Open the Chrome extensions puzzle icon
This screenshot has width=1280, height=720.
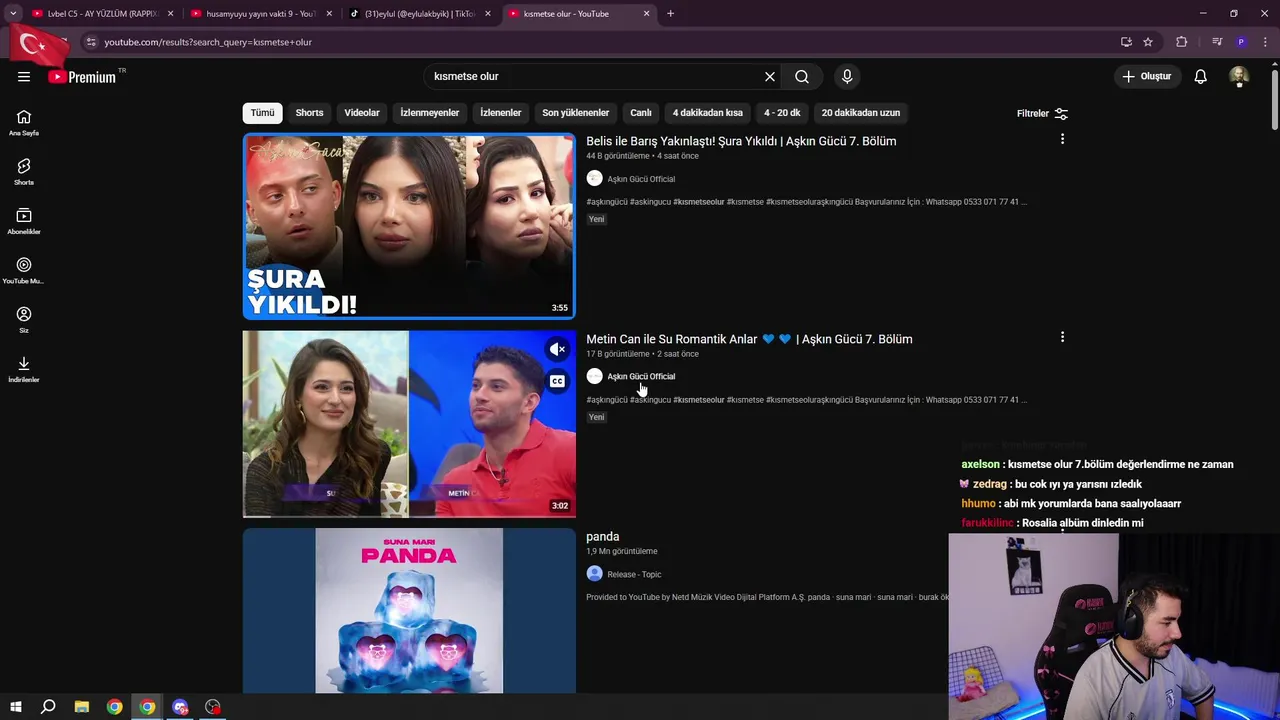1182,42
